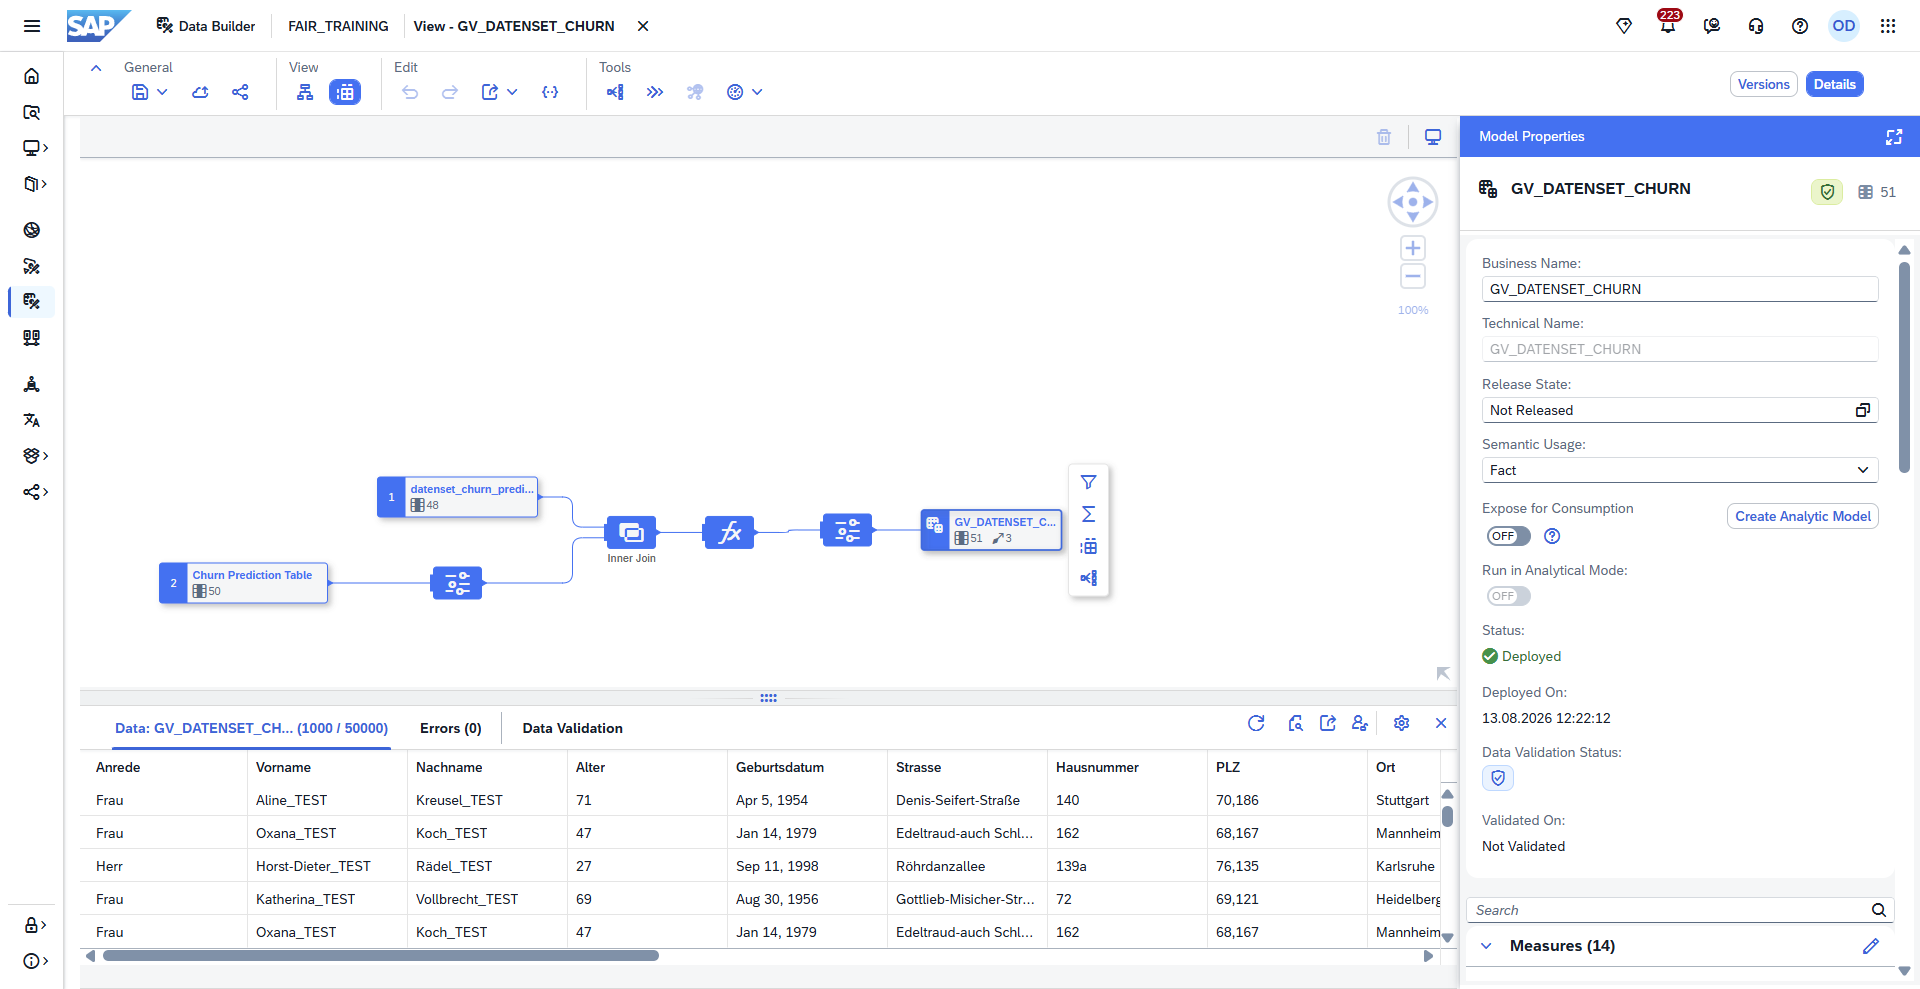
Task: Click the Details button
Action: [x=1835, y=84]
